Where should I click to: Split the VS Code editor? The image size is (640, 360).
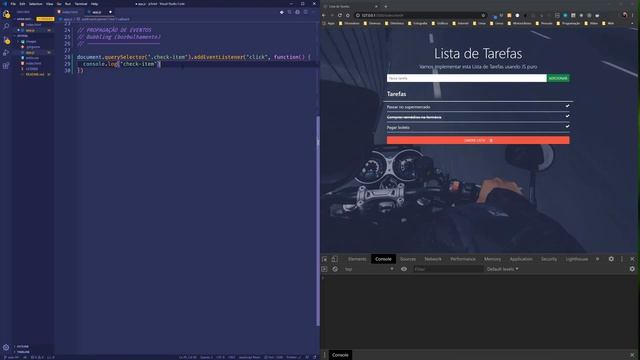pyautogui.click(x=306, y=12)
